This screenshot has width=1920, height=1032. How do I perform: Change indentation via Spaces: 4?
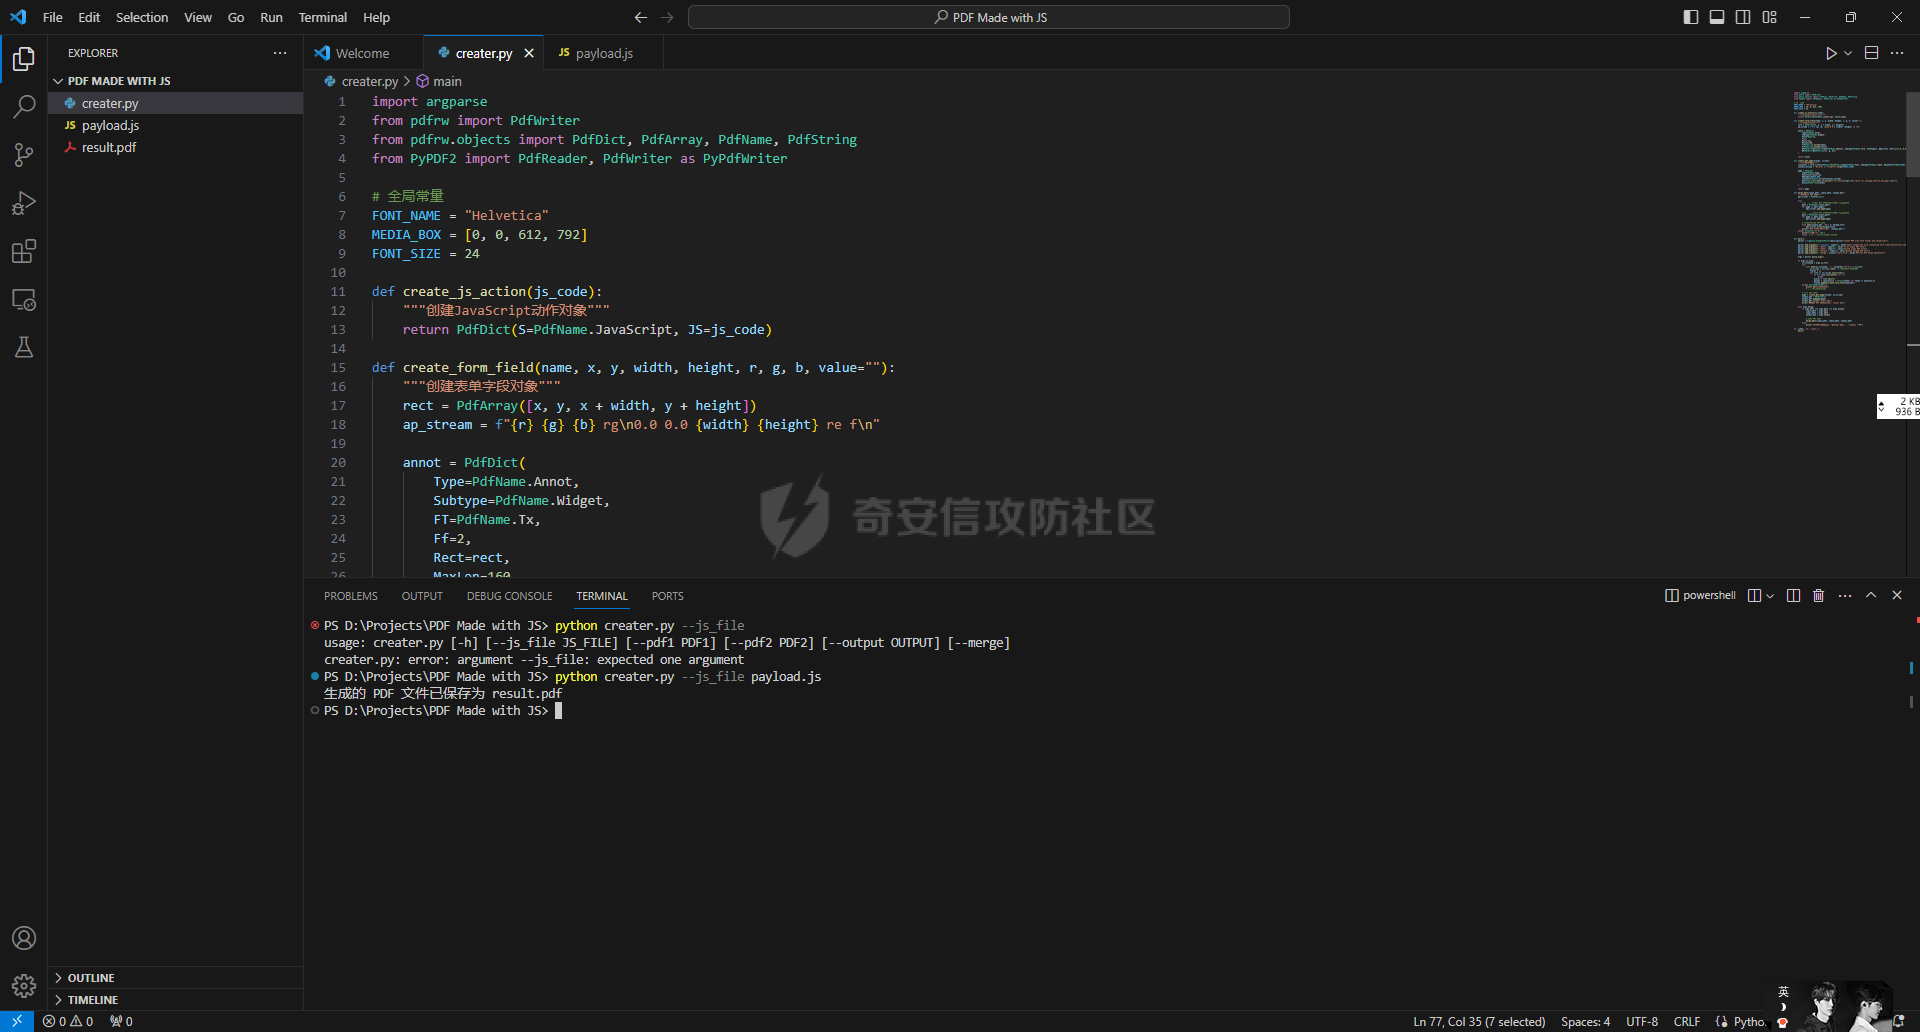tap(1585, 1021)
